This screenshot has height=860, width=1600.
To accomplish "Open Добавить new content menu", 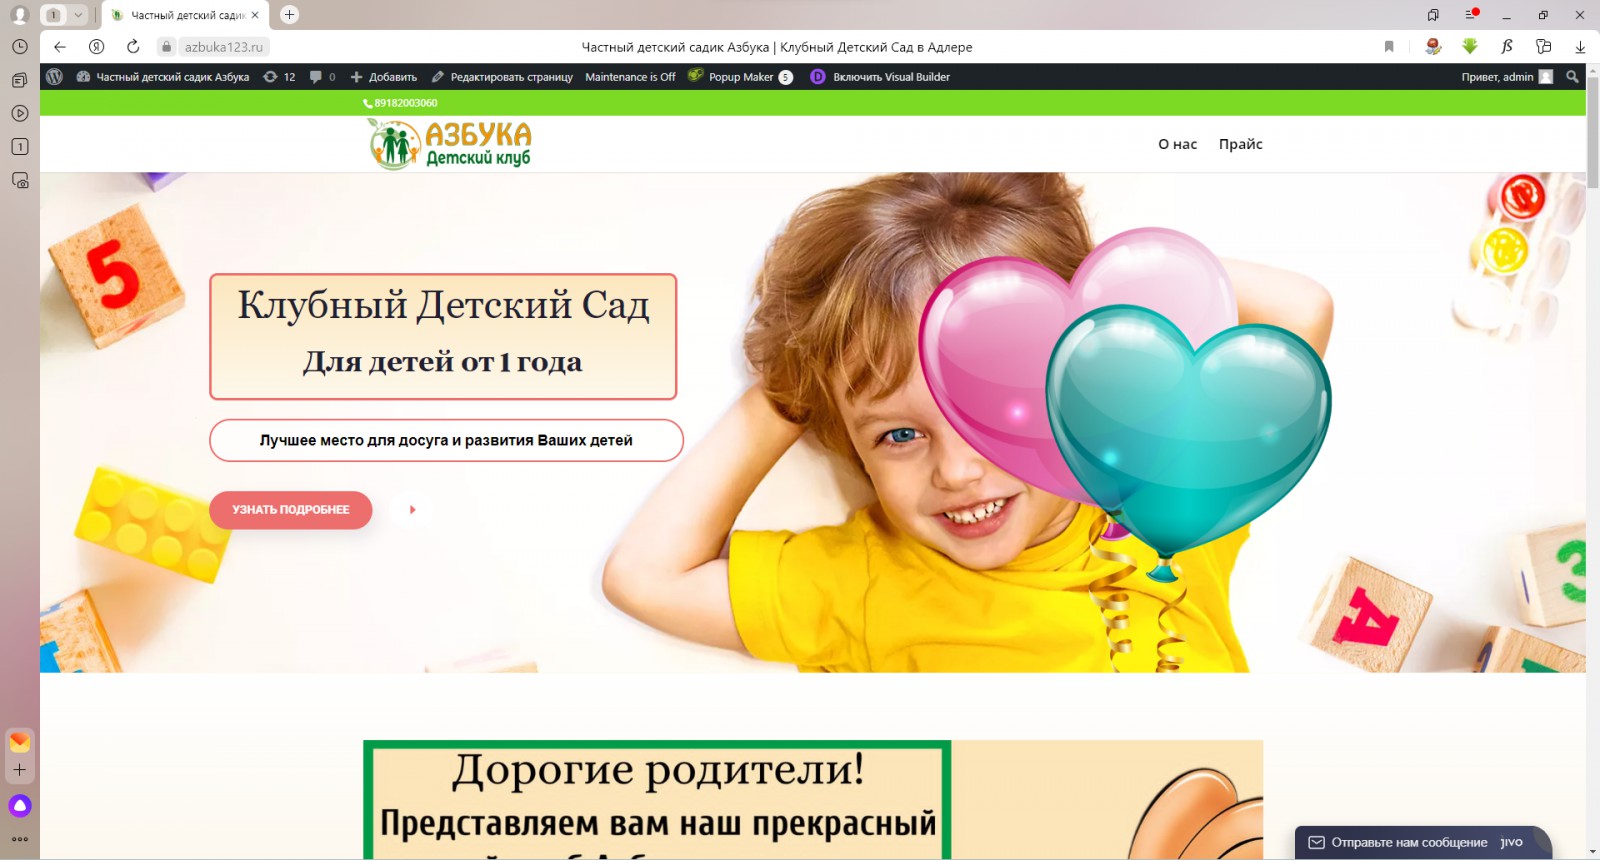I will [x=383, y=77].
